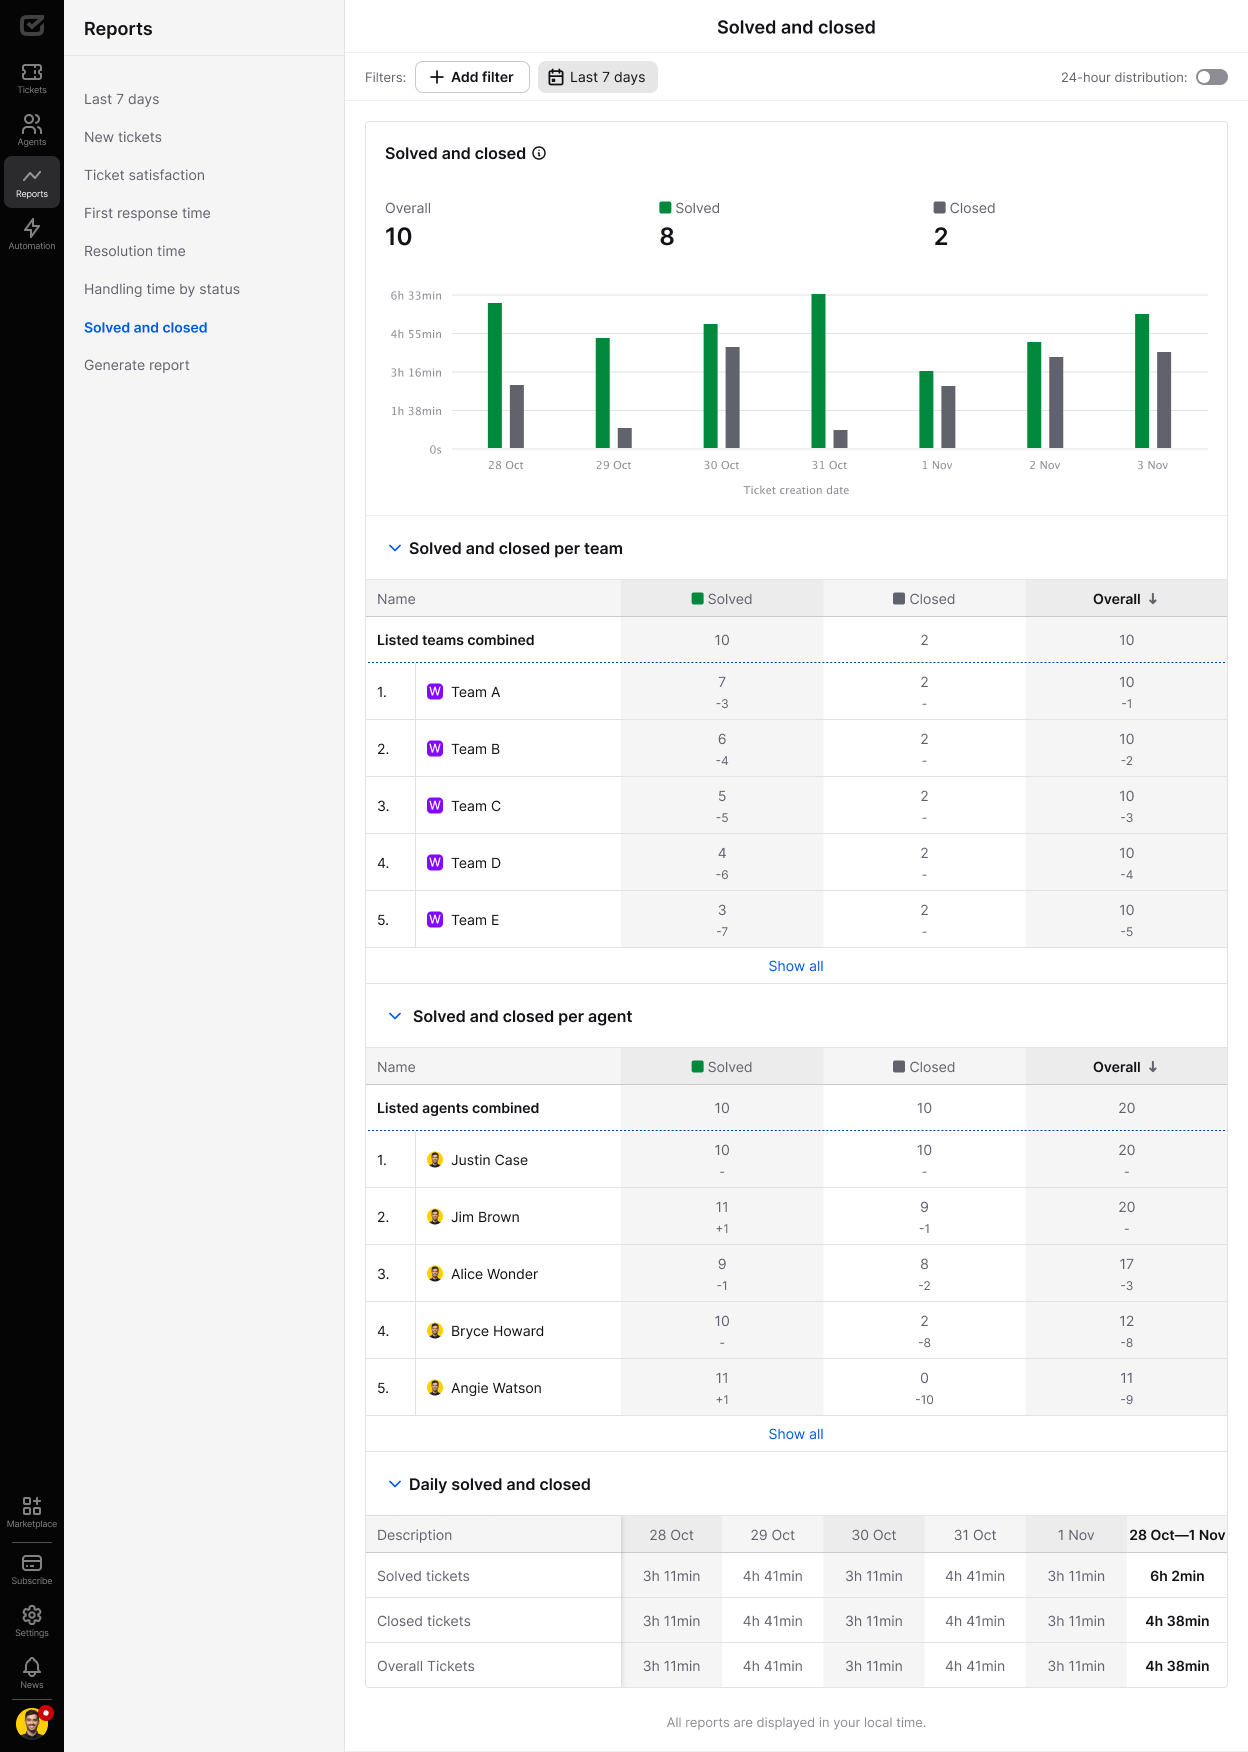1248x1752 pixels.
Task: Click the info icon beside Solved and closed
Action: point(539,153)
